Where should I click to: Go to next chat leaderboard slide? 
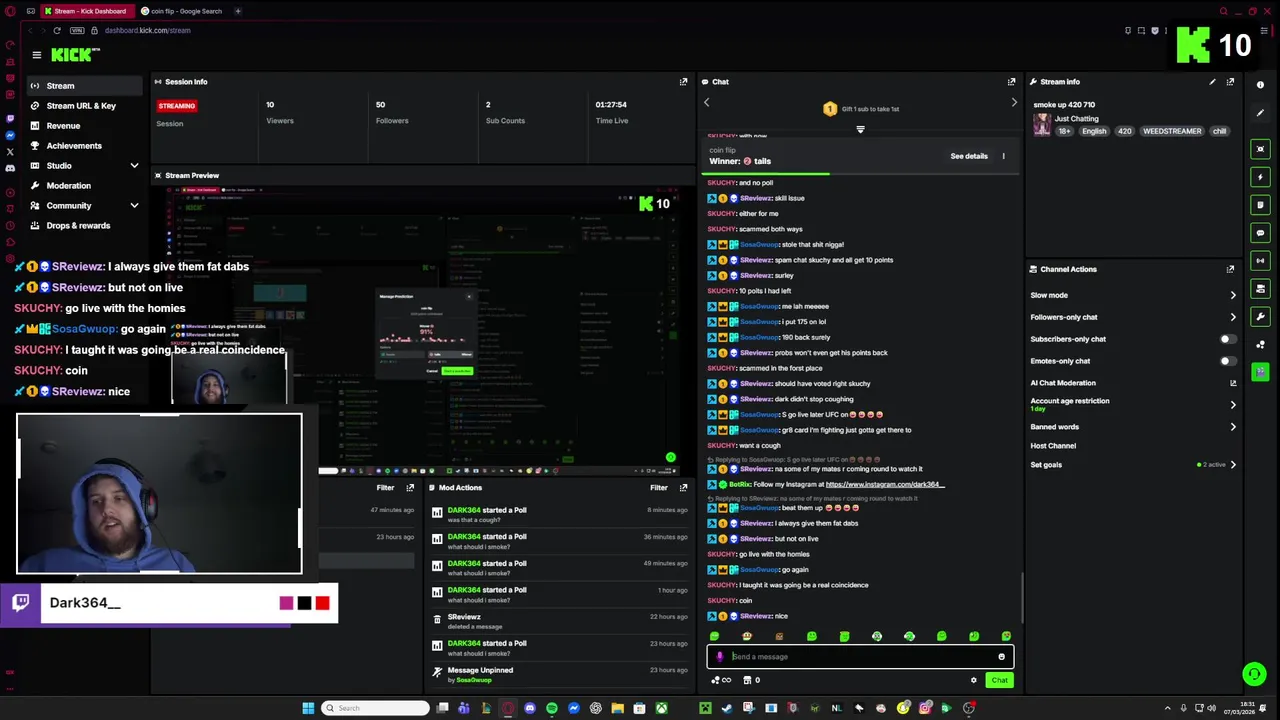(x=1013, y=102)
